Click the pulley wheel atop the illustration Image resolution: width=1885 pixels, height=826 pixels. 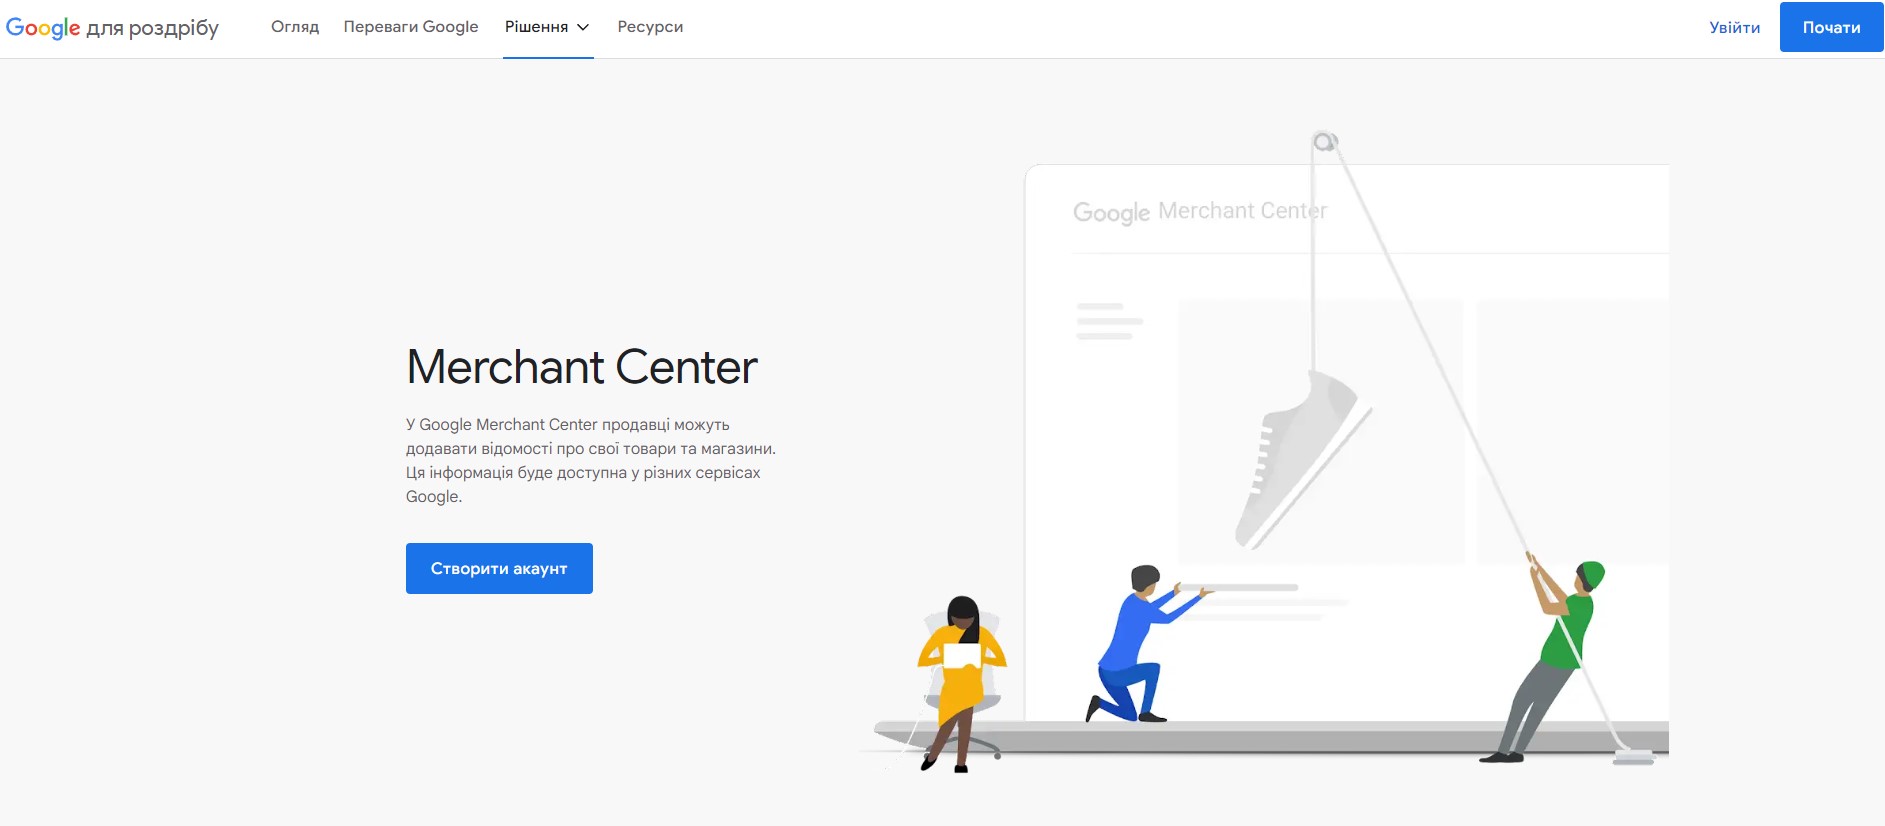[1324, 142]
